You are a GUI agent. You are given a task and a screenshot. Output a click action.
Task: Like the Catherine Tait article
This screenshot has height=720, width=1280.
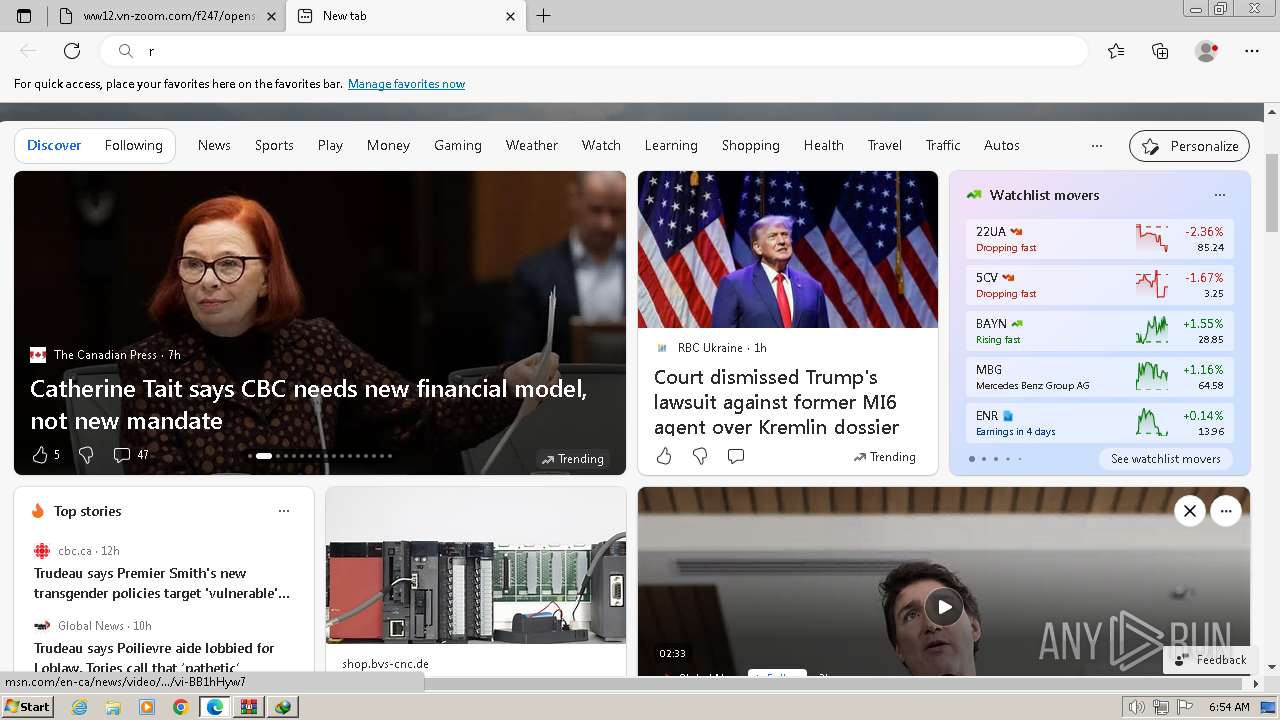40,455
